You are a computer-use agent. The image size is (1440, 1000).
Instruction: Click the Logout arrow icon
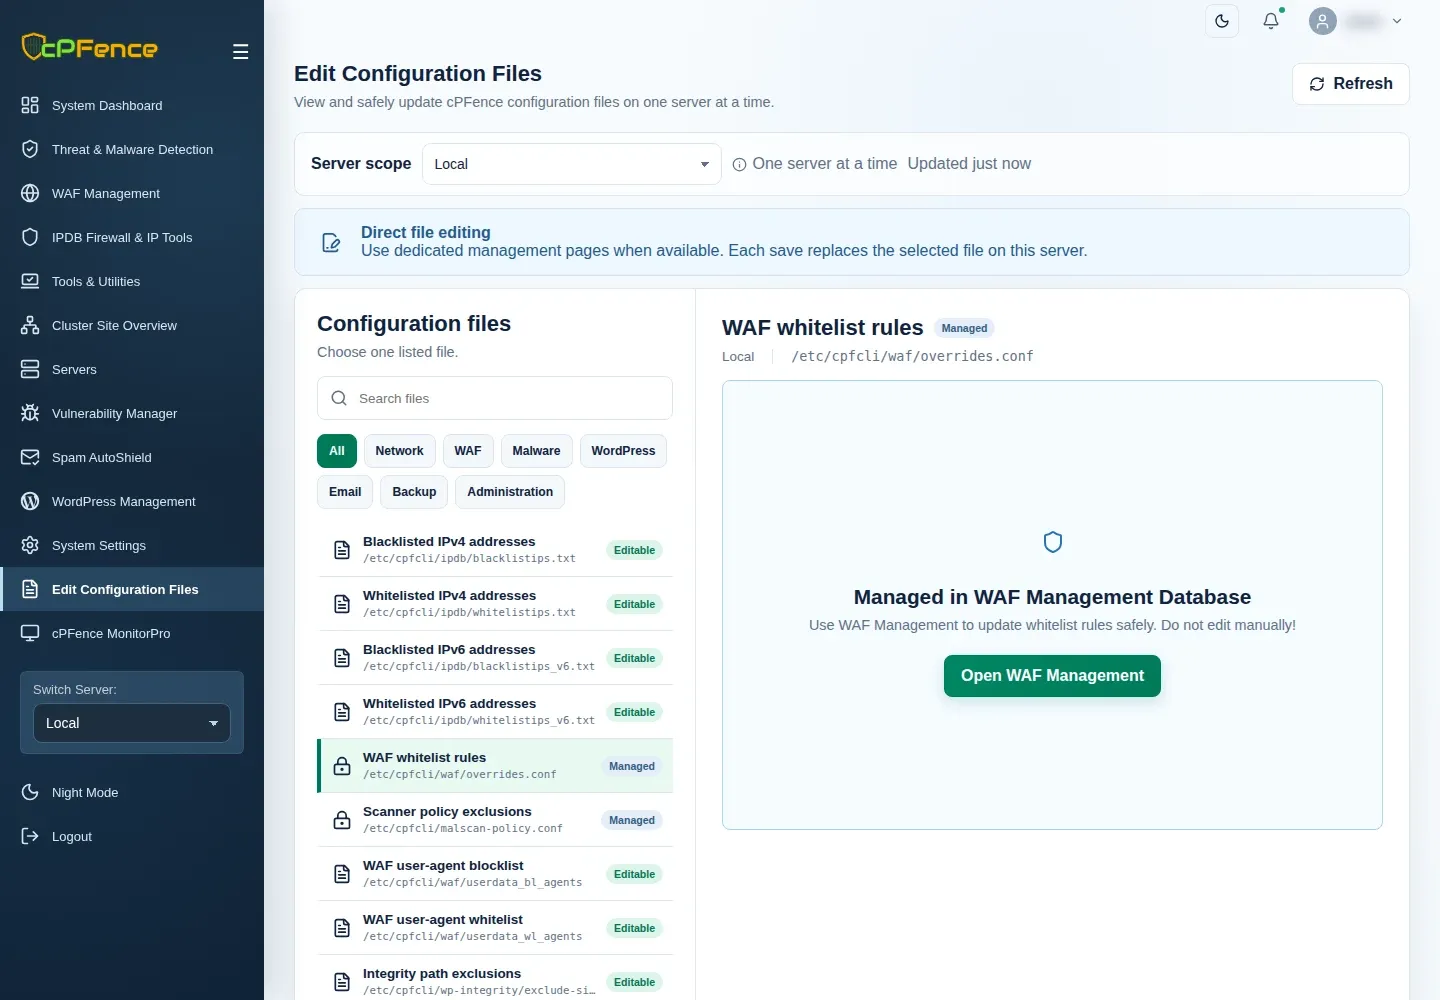point(30,836)
